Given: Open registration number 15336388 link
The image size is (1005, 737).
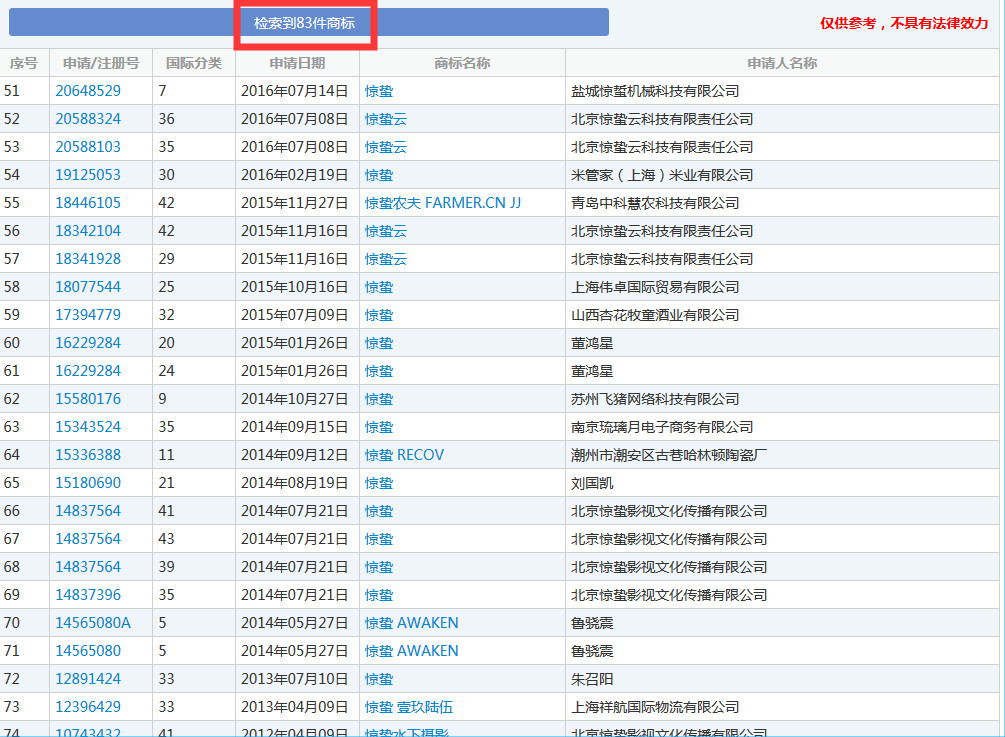Looking at the screenshot, I should pyautogui.click(x=88, y=455).
